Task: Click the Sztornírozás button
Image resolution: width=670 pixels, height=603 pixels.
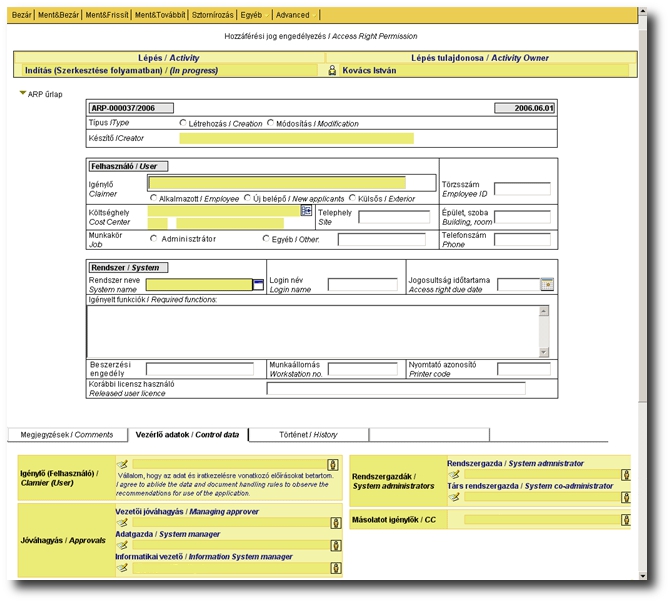Action: (212, 15)
